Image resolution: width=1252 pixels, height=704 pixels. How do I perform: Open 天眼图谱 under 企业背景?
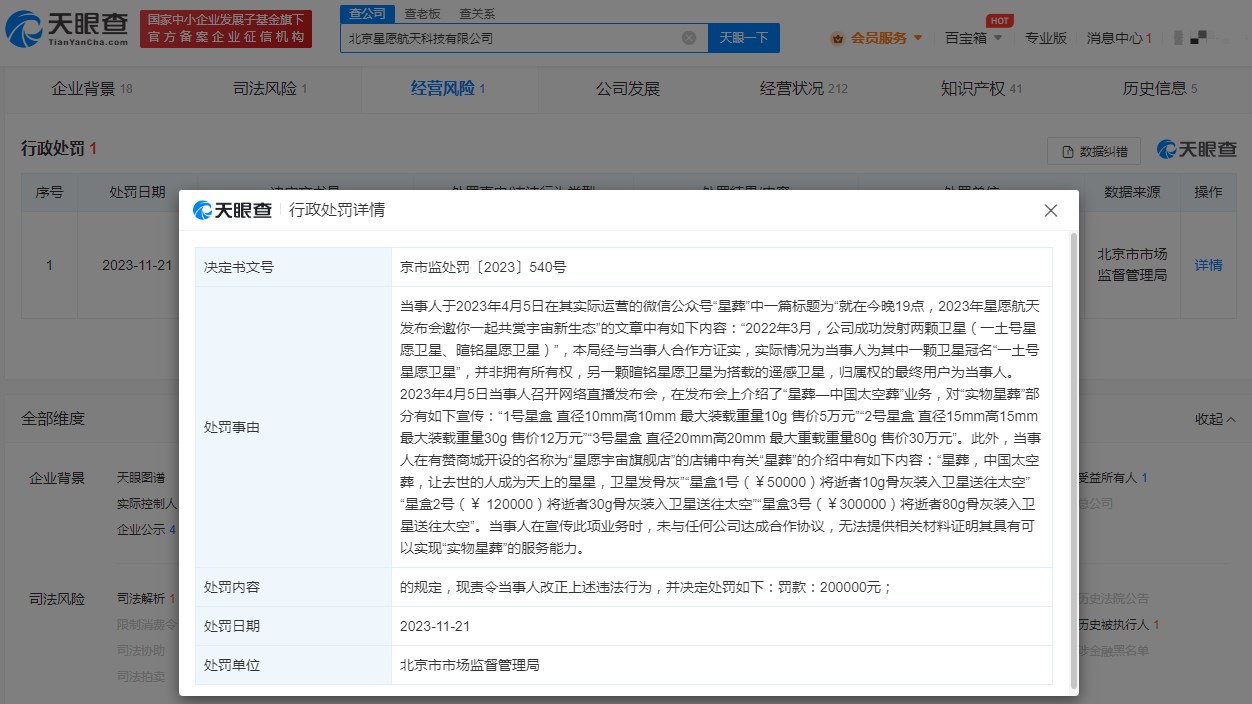pos(141,478)
